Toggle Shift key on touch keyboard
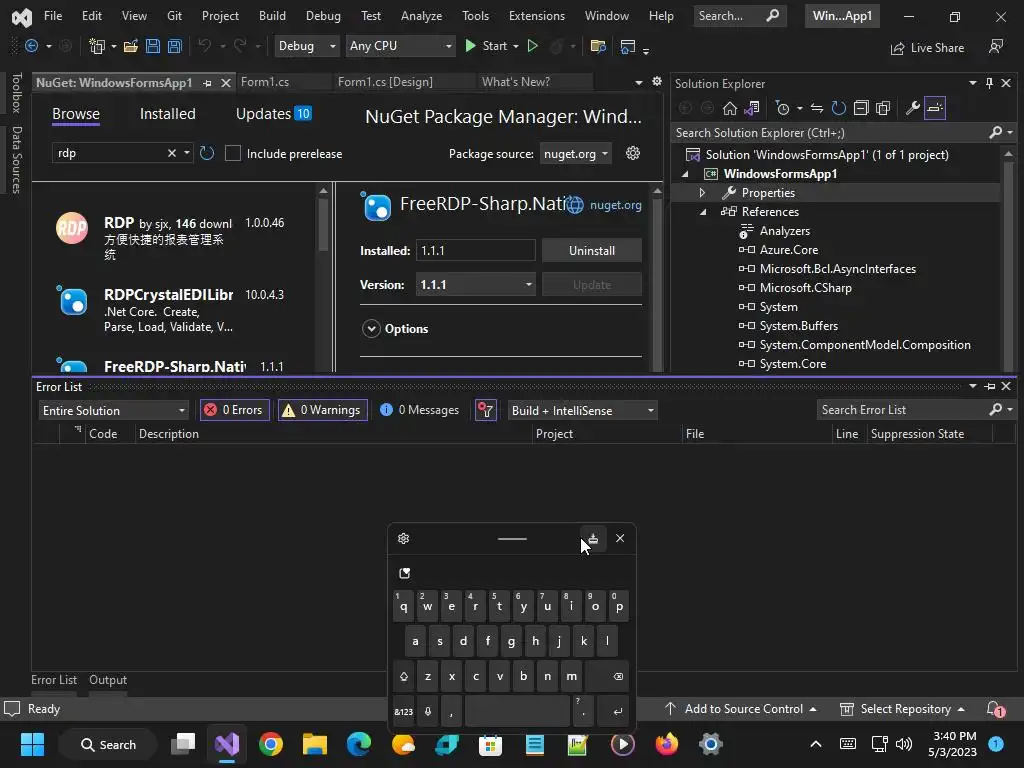Screen dimensions: 1024x768 404,677
